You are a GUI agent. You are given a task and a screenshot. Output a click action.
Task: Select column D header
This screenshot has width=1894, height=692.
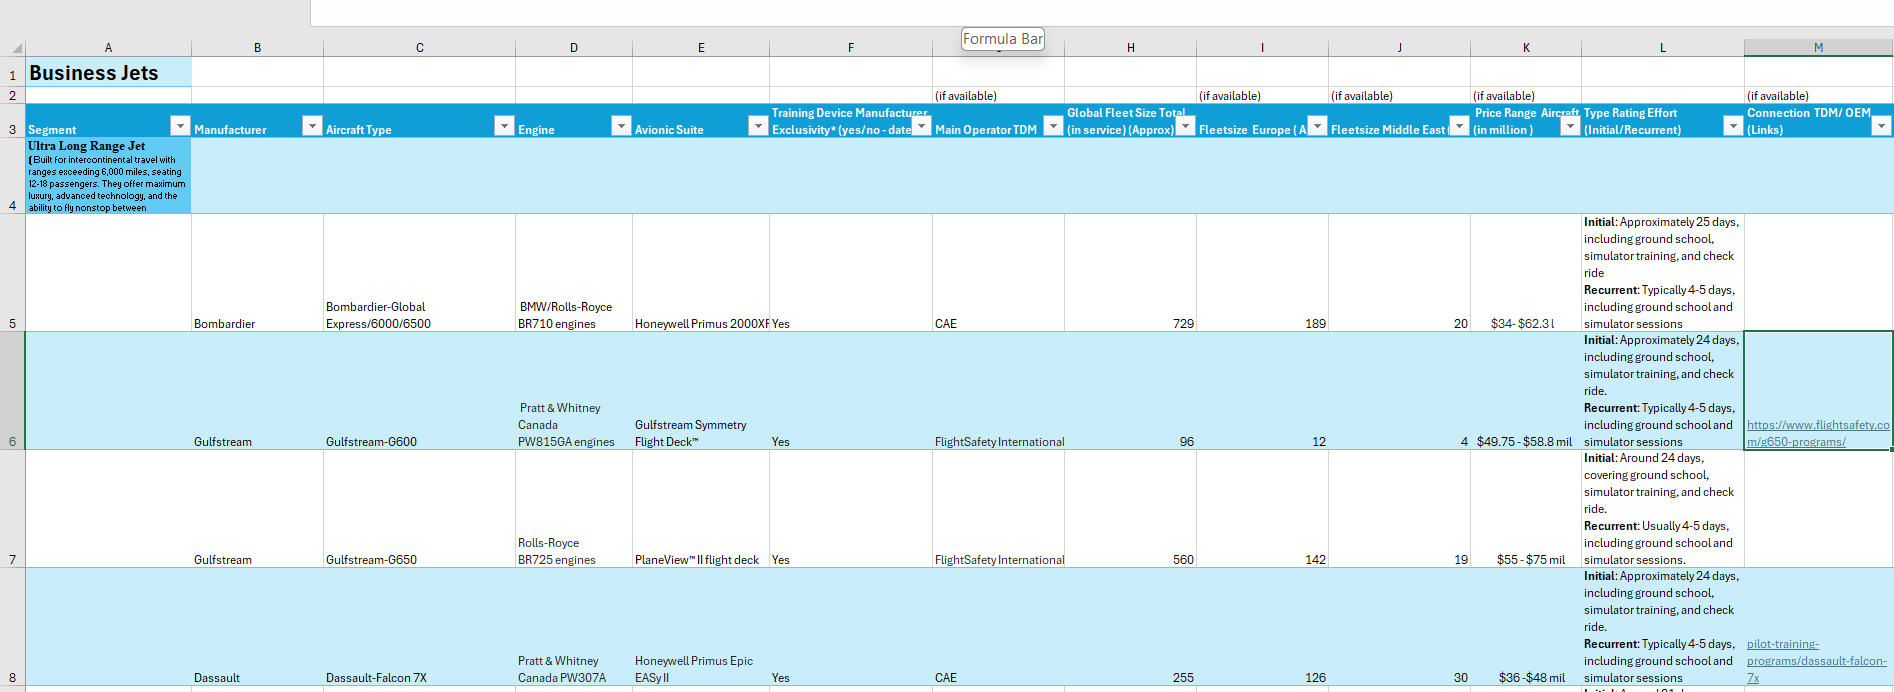(x=574, y=48)
